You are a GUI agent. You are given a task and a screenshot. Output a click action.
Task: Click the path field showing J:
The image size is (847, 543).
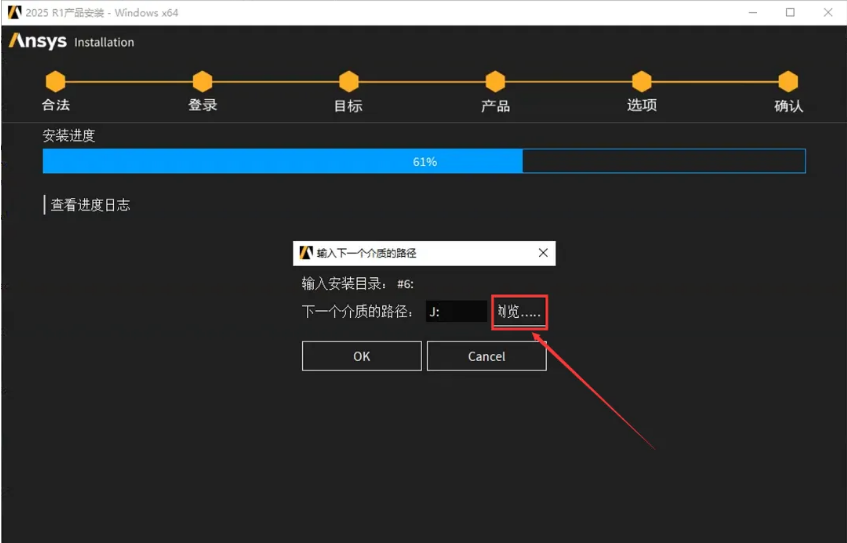click(456, 312)
